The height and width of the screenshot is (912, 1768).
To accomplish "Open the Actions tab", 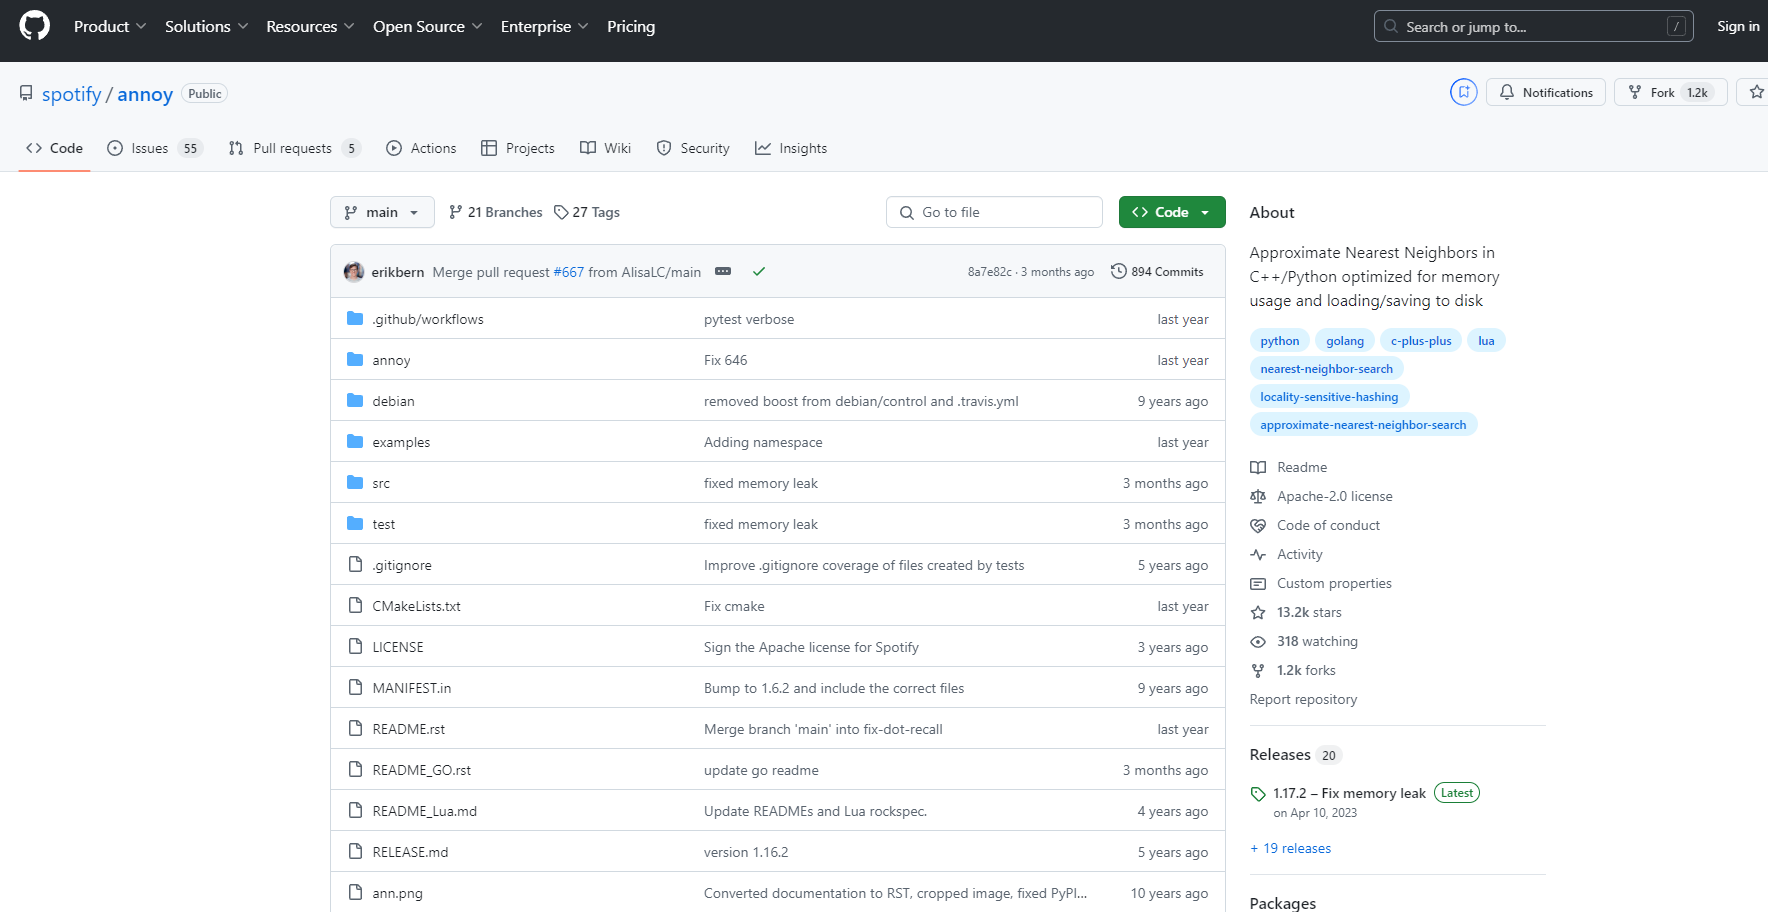I will [421, 148].
